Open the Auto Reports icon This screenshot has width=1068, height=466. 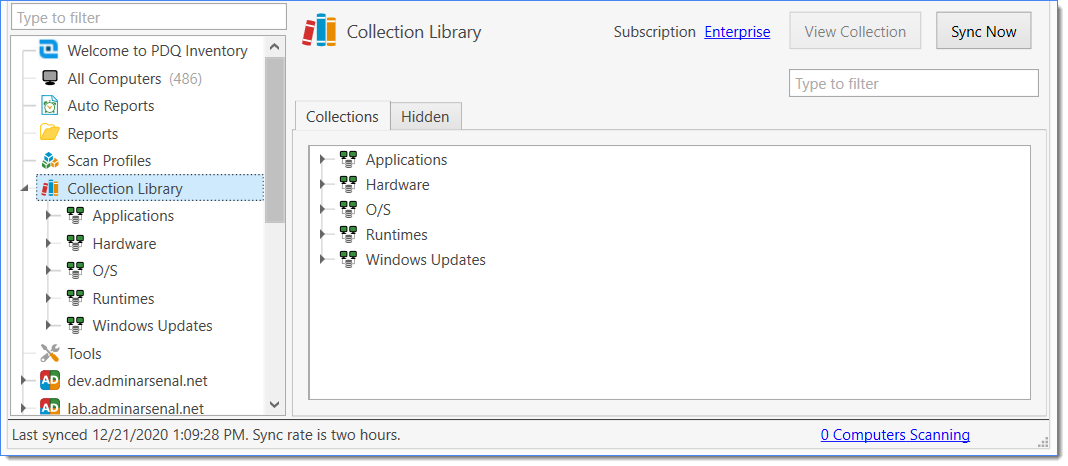pyautogui.click(x=49, y=106)
